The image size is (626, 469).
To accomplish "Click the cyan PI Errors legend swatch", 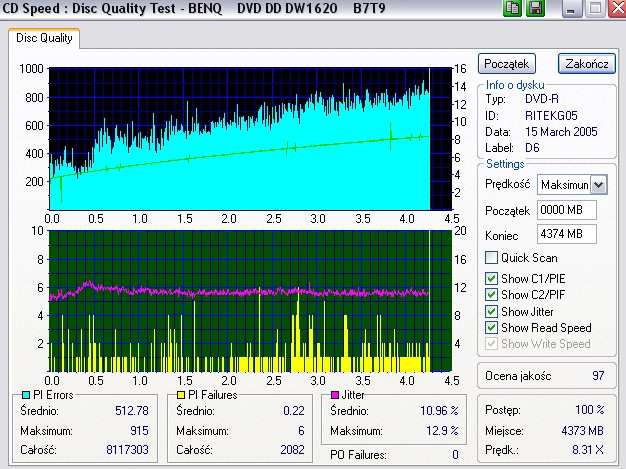I will coord(26,395).
